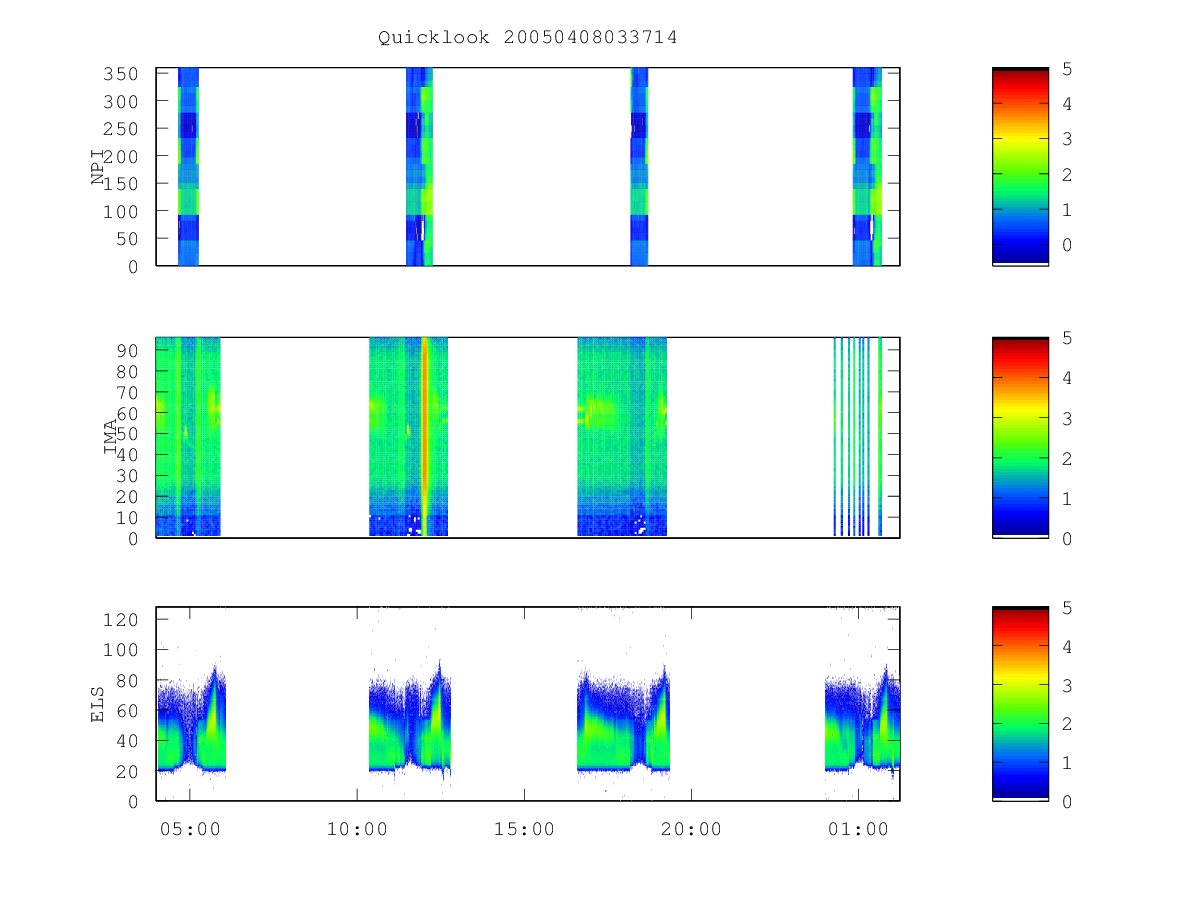Click the Quicklook 20050408033714 title
The height and width of the screenshot is (900, 1200).
528,38
